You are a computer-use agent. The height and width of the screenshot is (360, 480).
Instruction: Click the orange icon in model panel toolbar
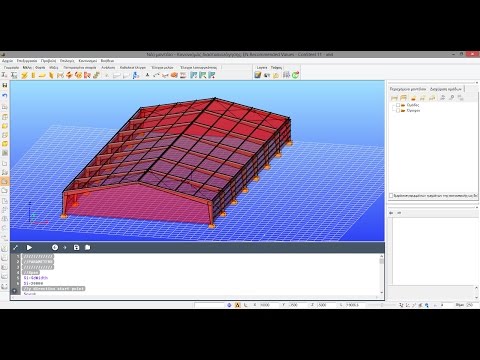tap(413, 98)
